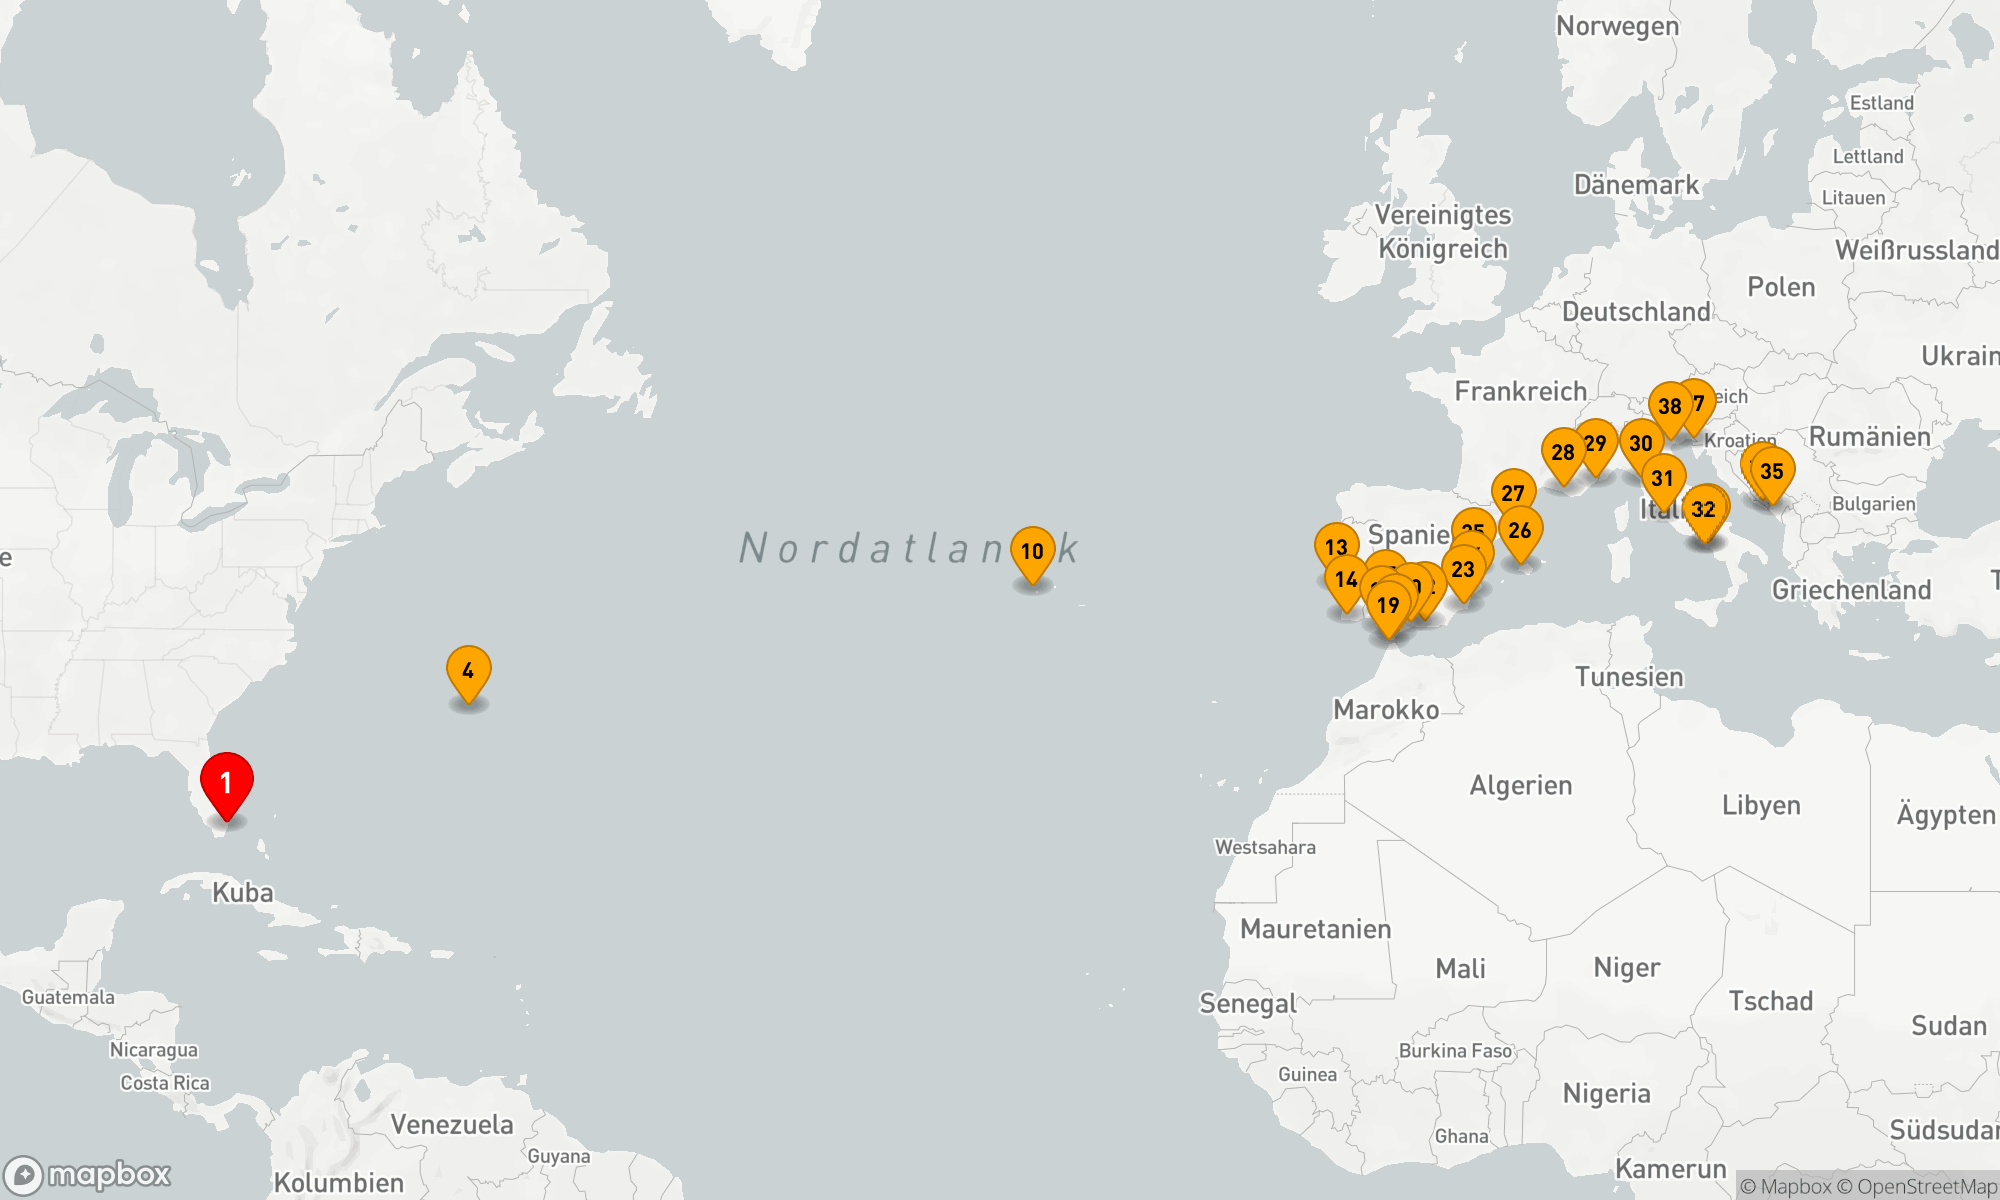This screenshot has width=2000, height=1200.
Task: Click the red map pin numbered 1
Action: click(227, 781)
